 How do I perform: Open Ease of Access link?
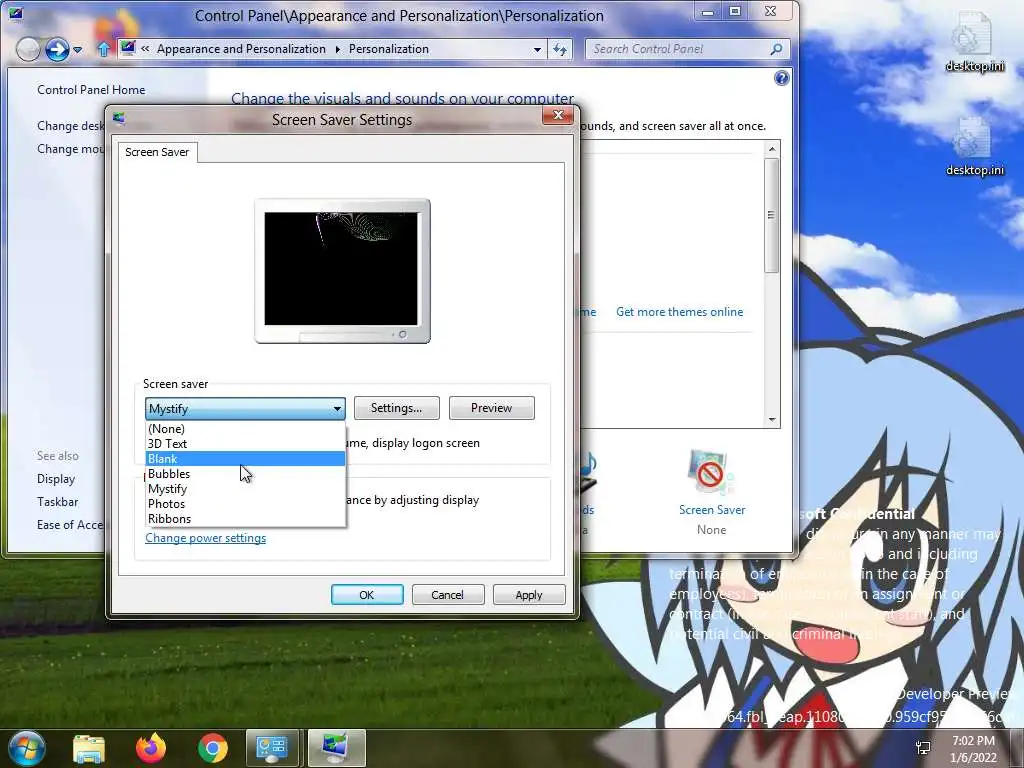point(70,524)
